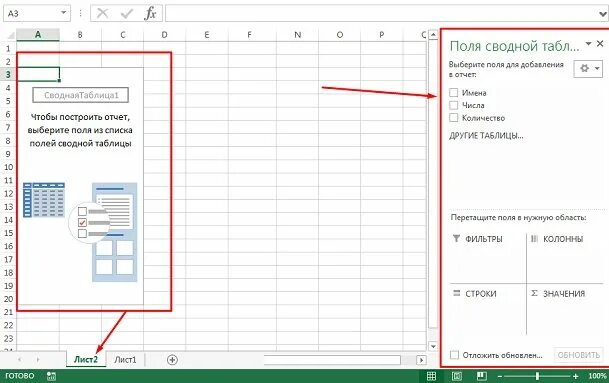Select row 22 header
Viewport: 609px width, 383px height.
point(8,325)
